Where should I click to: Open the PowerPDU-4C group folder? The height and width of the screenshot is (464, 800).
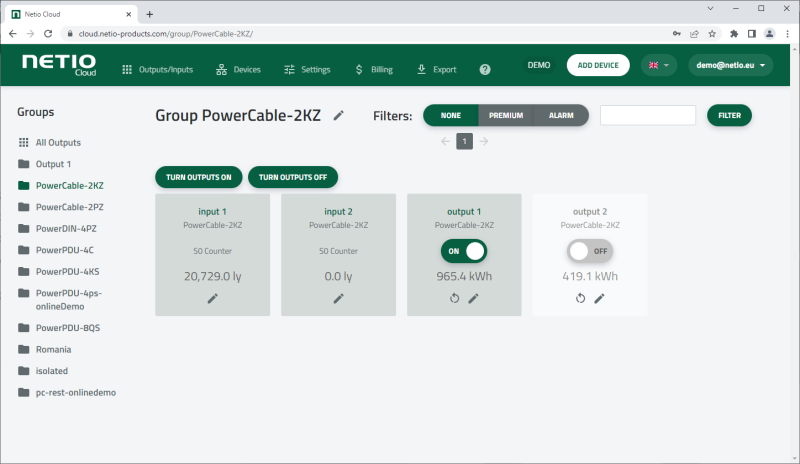pyautogui.click(x=65, y=250)
